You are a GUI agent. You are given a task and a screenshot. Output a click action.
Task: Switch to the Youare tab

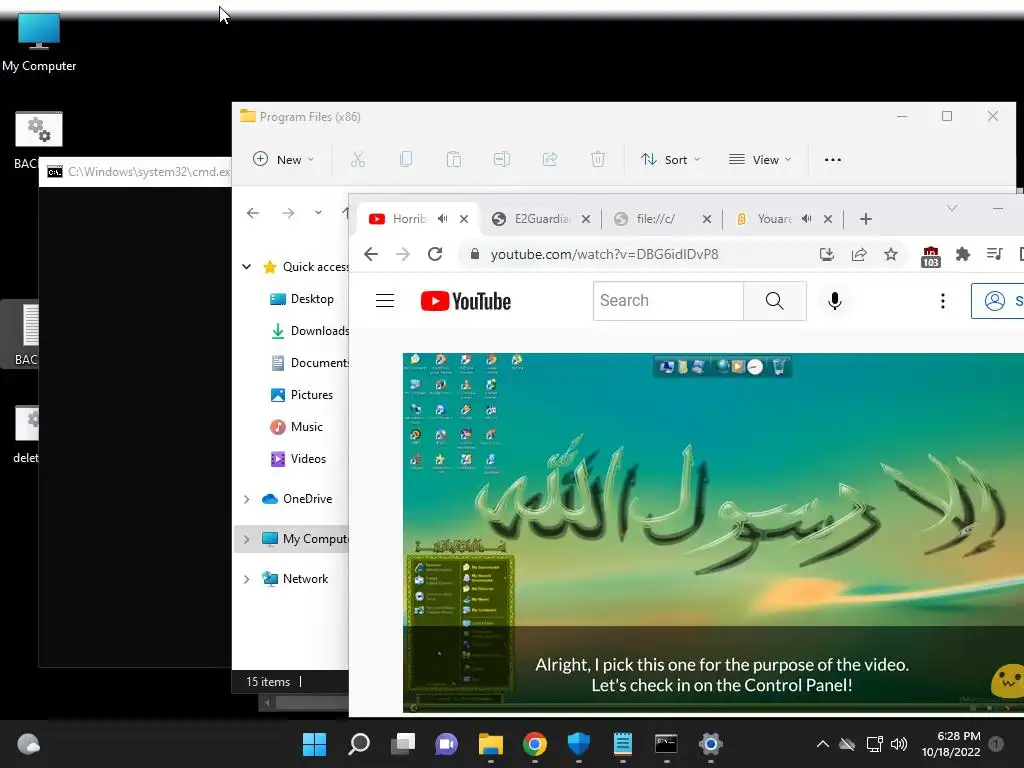[x=775, y=219]
